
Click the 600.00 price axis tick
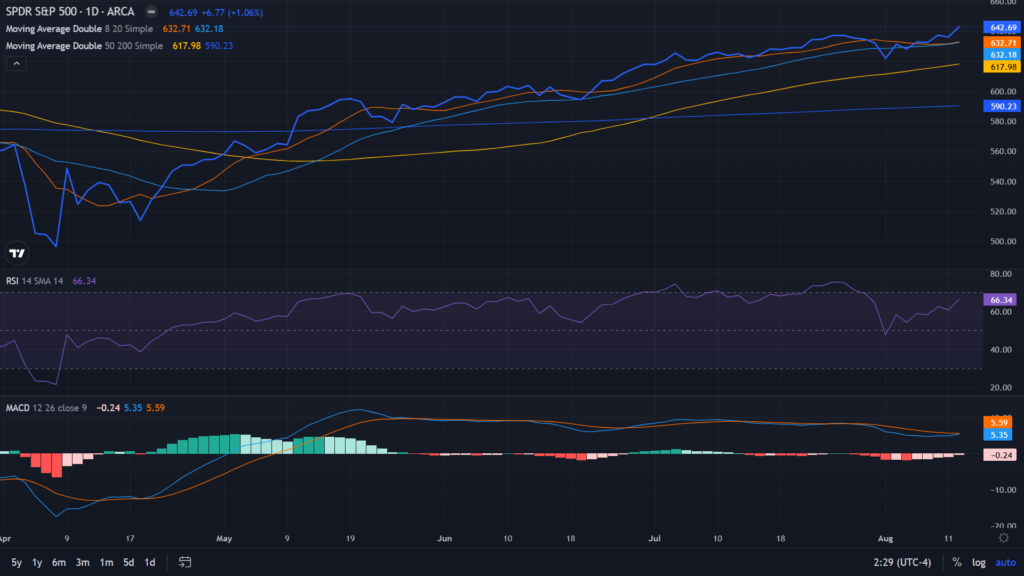[1002, 91]
